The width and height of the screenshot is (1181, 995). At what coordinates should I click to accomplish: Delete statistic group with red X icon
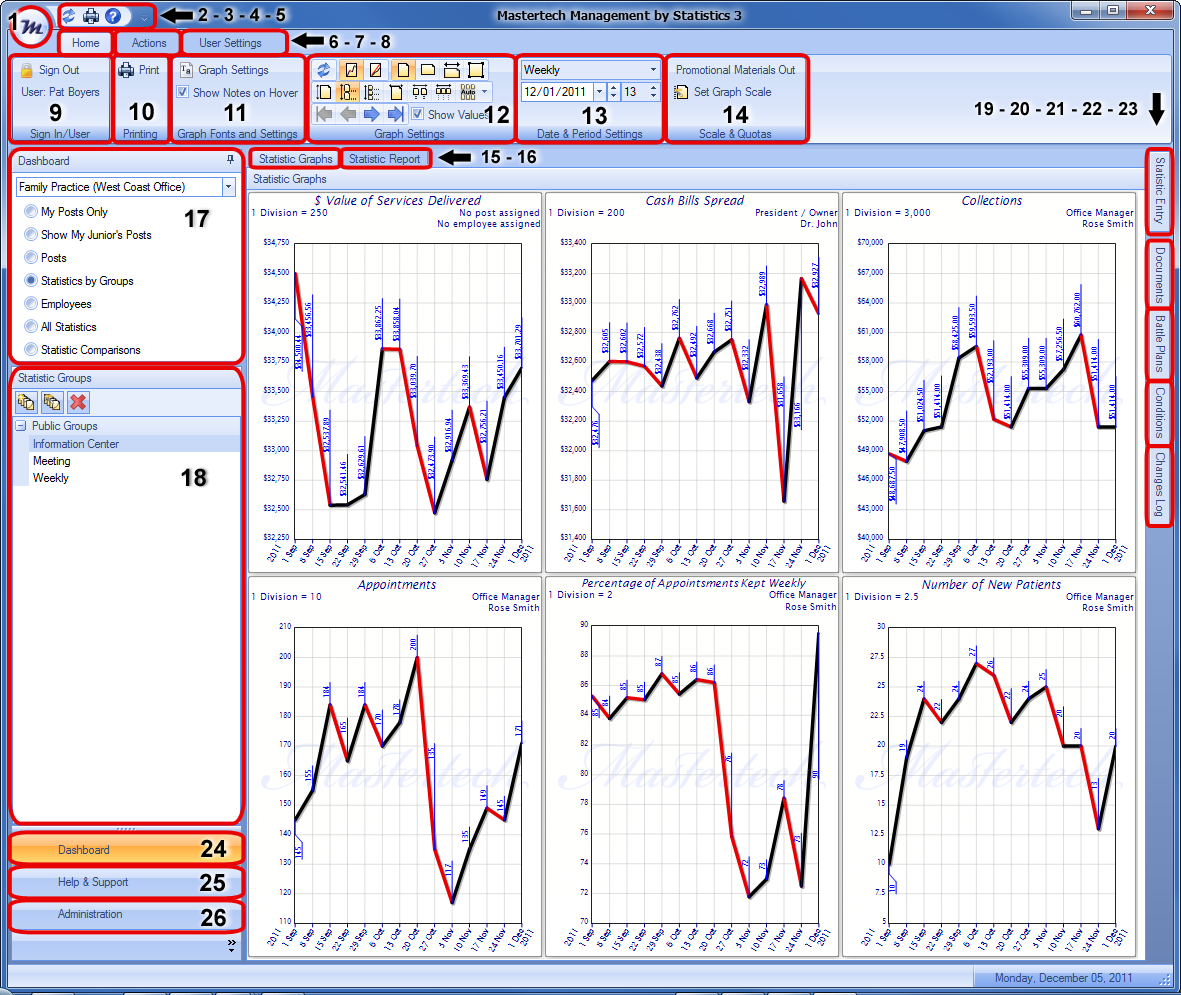78,402
